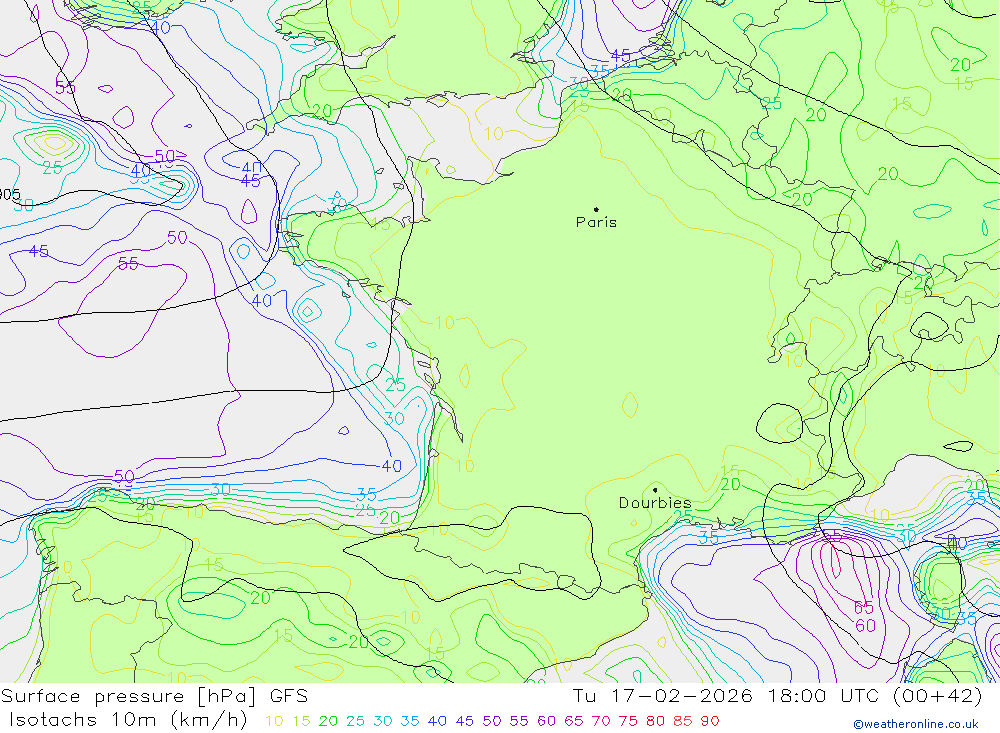
Task: Click the yellow 10 value in bottom legend
Action: click(x=274, y=721)
